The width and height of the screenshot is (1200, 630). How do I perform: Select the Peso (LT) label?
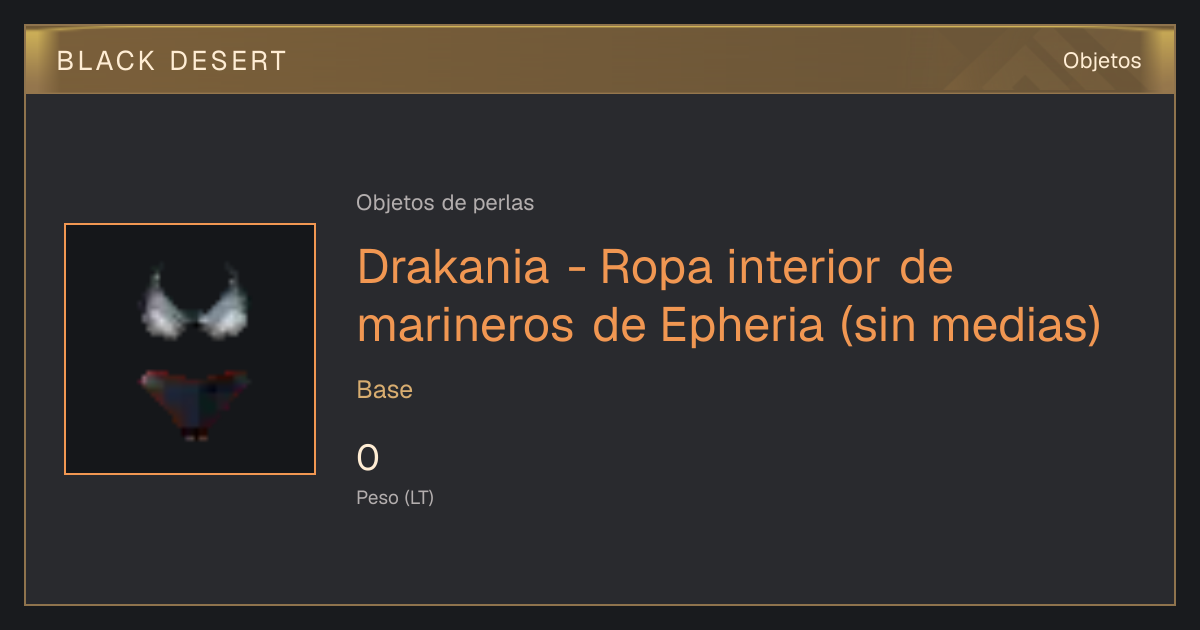click(395, 498)
